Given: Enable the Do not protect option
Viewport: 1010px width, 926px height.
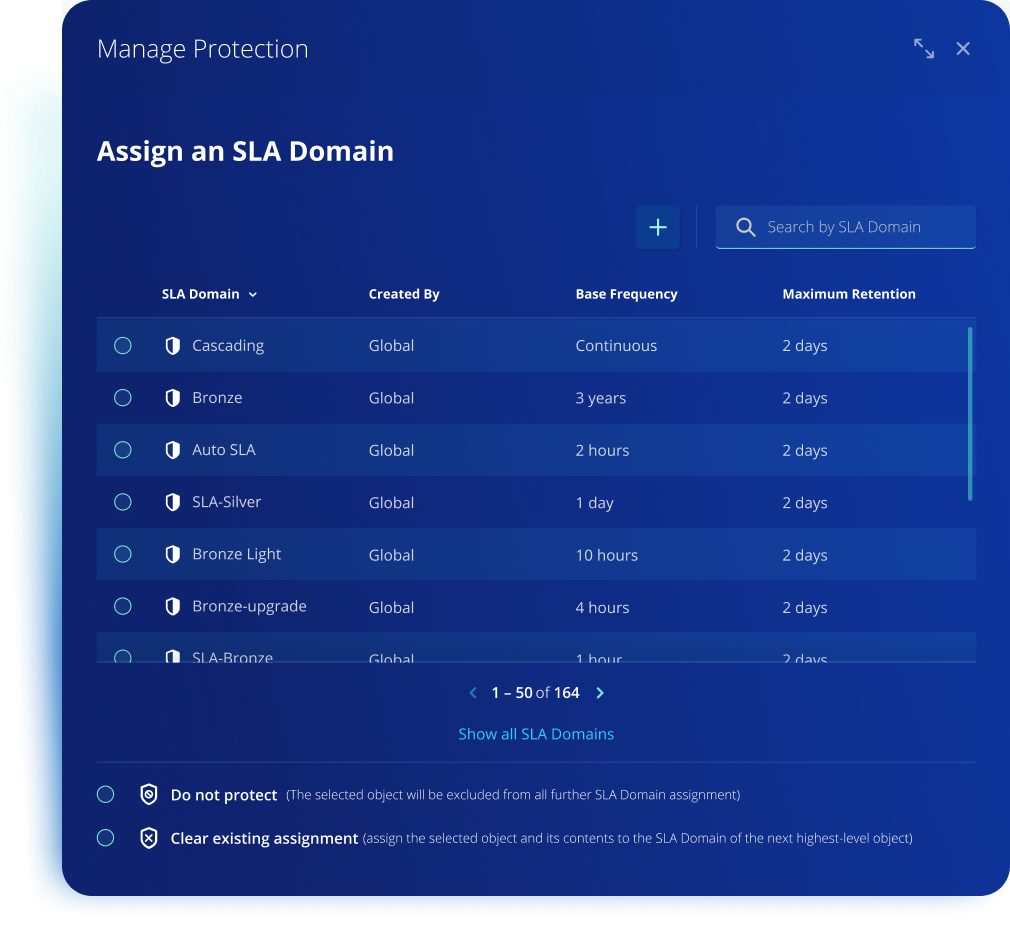Looking at the screenshot, I should click(x=105, y=794).
